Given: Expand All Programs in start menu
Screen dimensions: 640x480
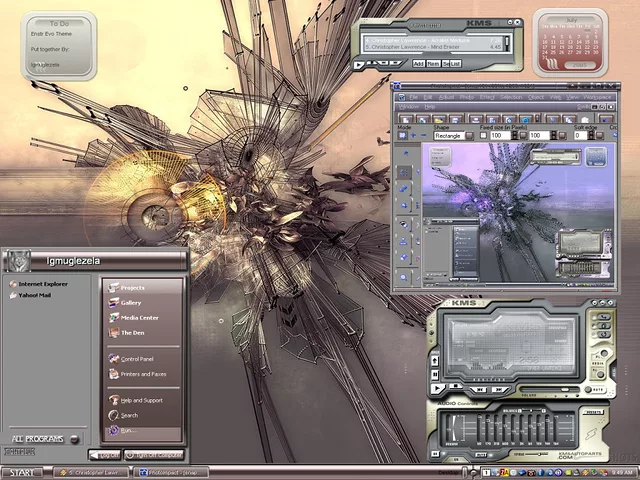Looking at the screenshot, I should point(38,438).
